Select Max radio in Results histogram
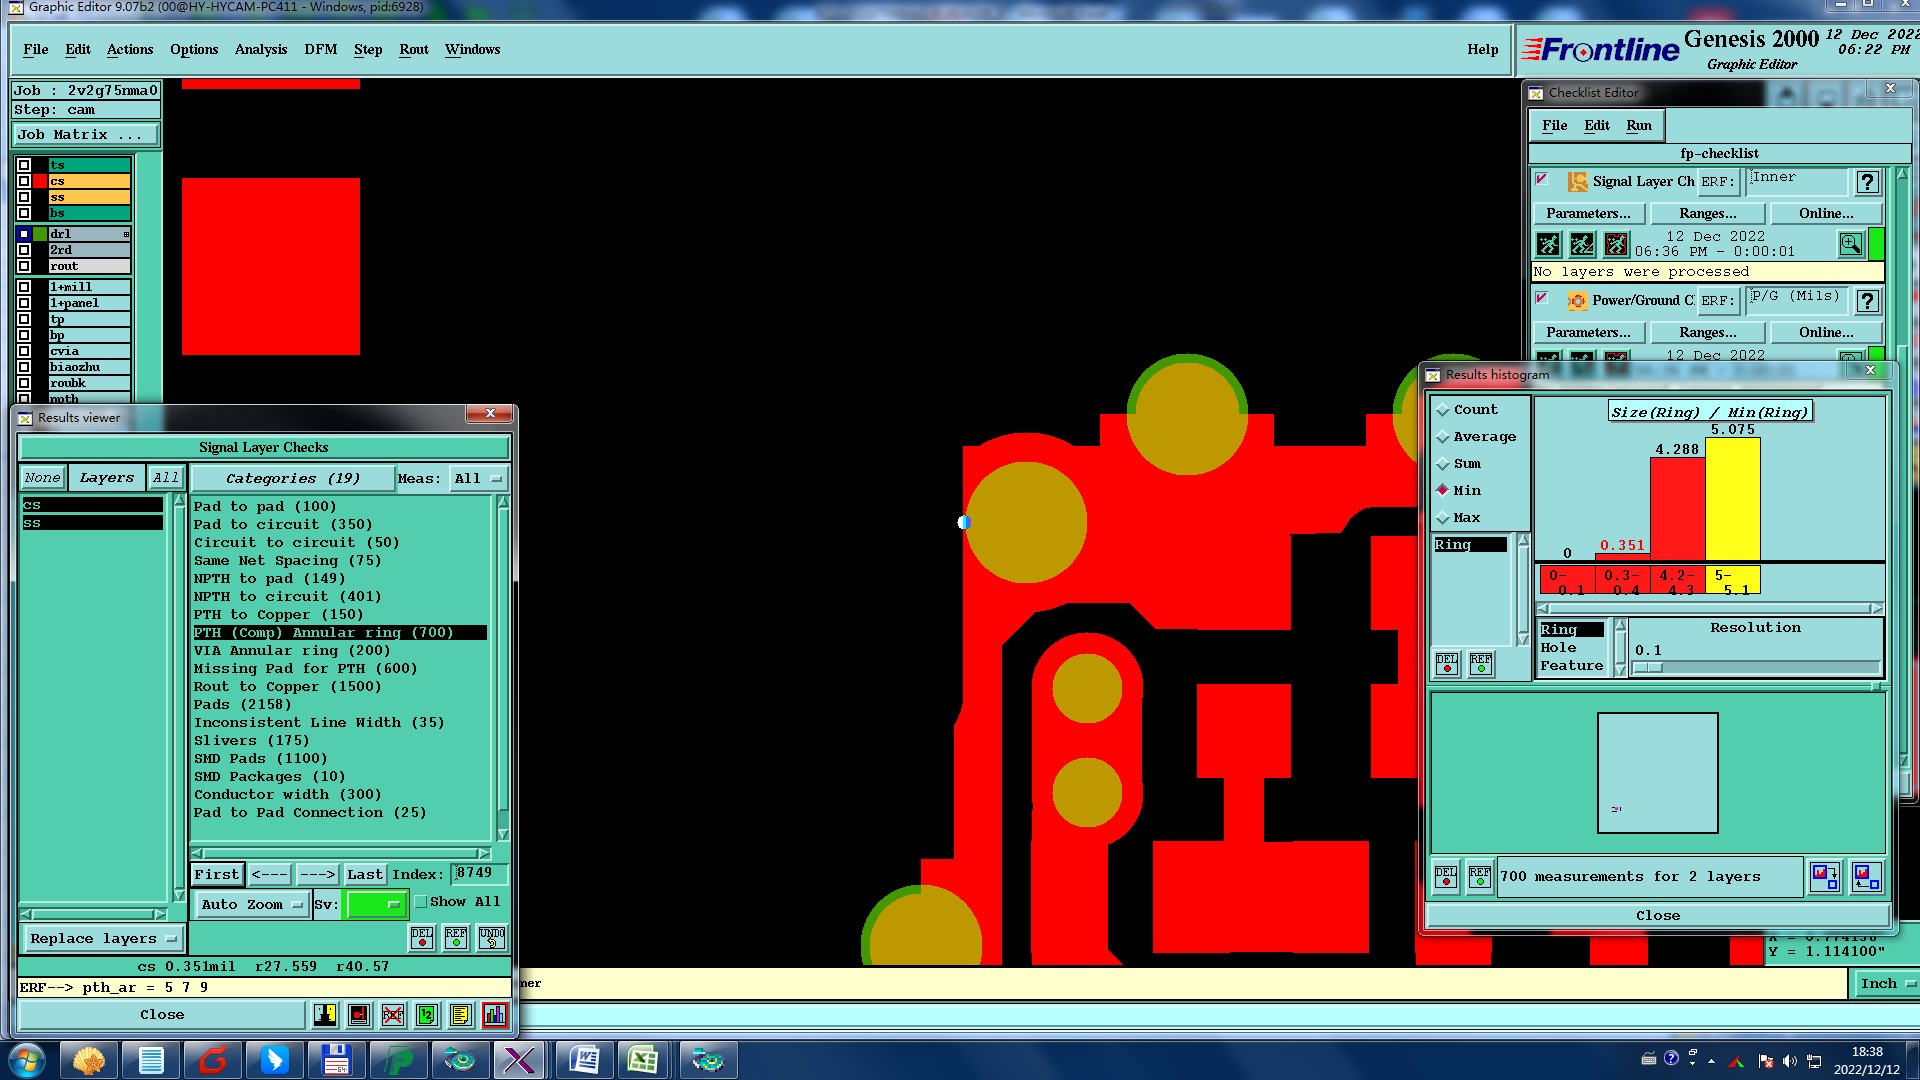The height and width of the screenshot is (1080, 1920). coord(1443,518)
